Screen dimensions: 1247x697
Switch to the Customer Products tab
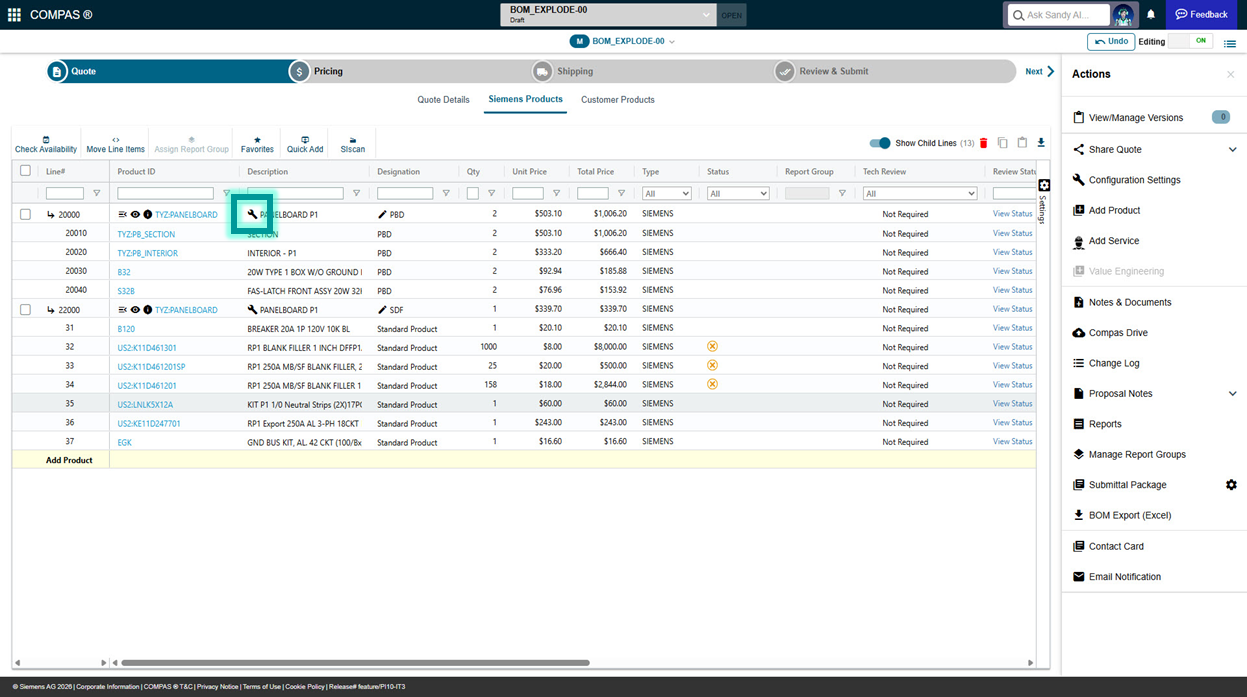coord(617,100)
